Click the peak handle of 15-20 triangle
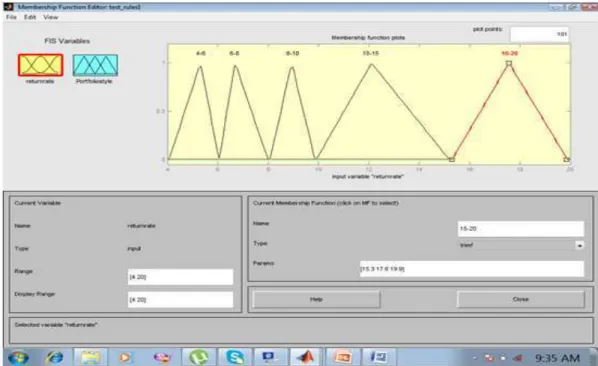This screenshot has width=598, height=366. (509, 63)
